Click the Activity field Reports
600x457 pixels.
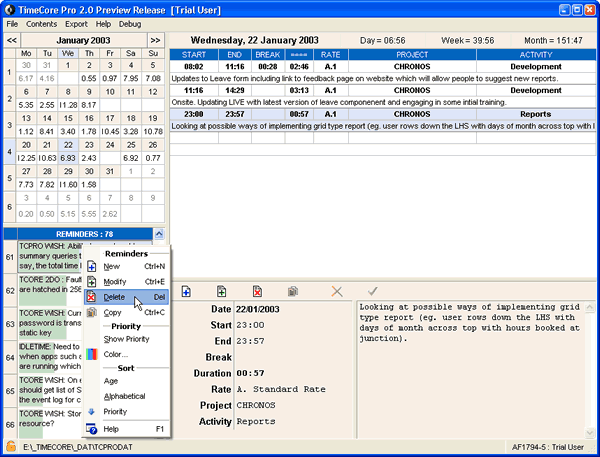(293, 421)
